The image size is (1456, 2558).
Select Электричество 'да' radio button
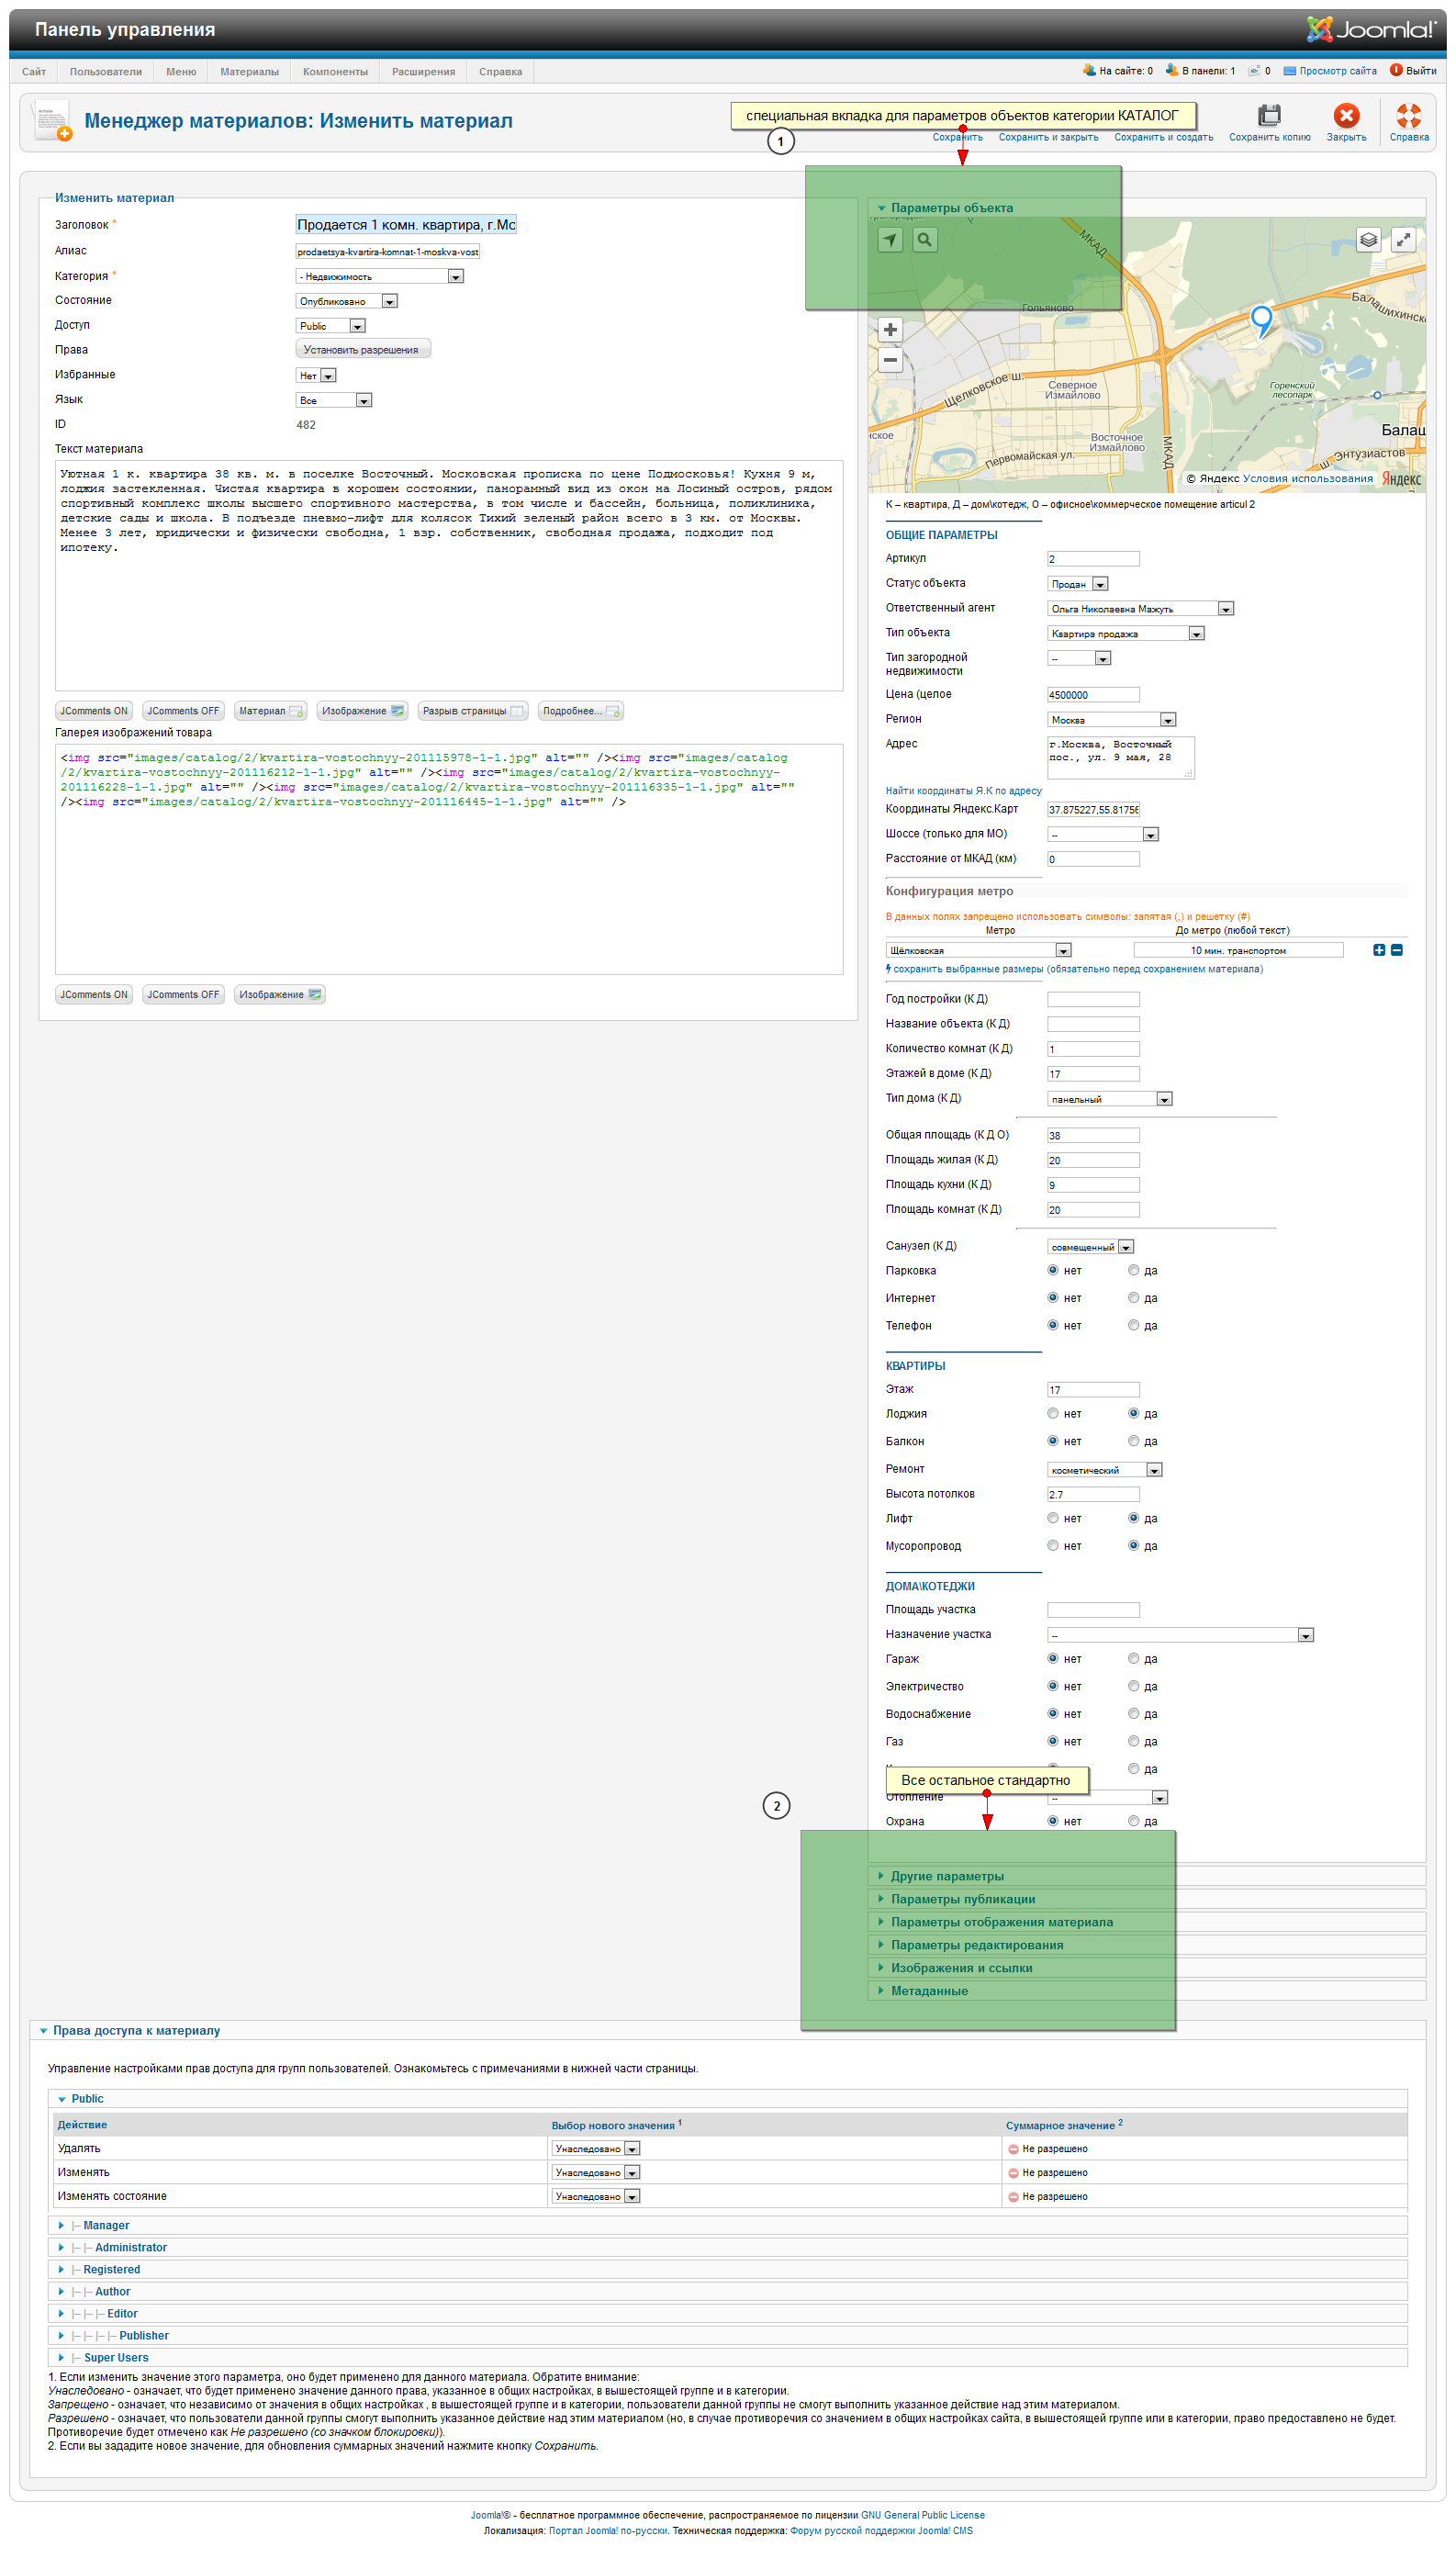point(1133,1686)
